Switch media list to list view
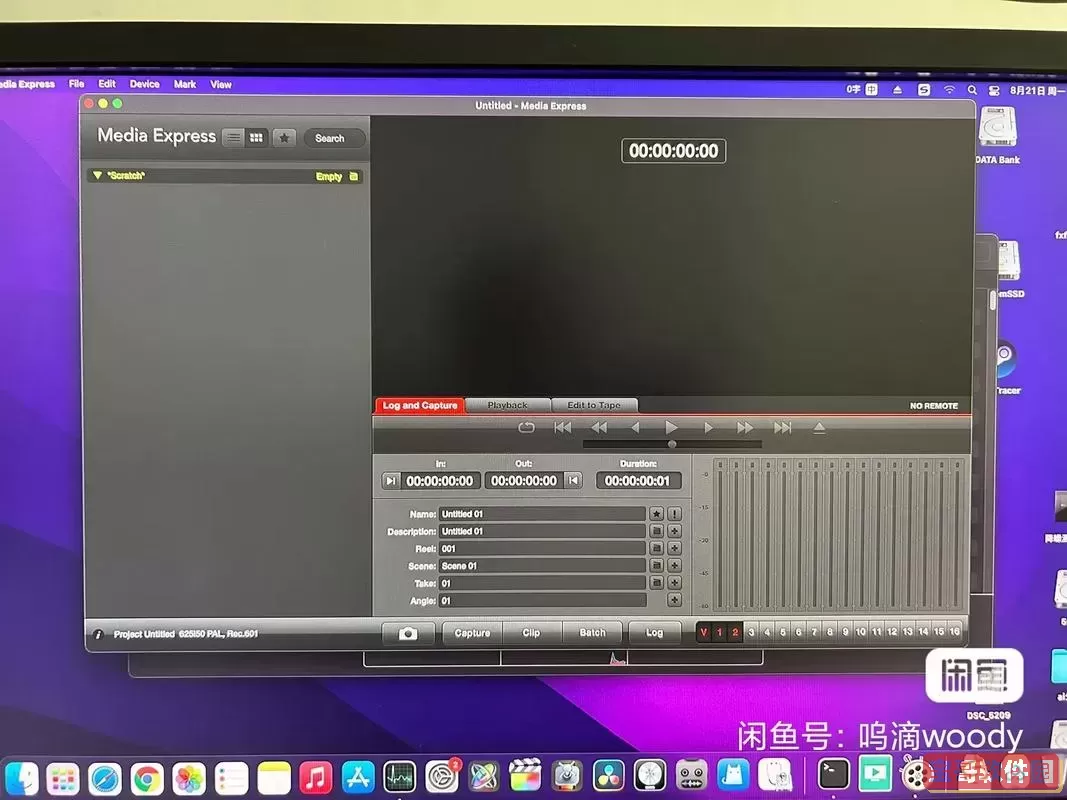1067x800 pixels. 233,138
